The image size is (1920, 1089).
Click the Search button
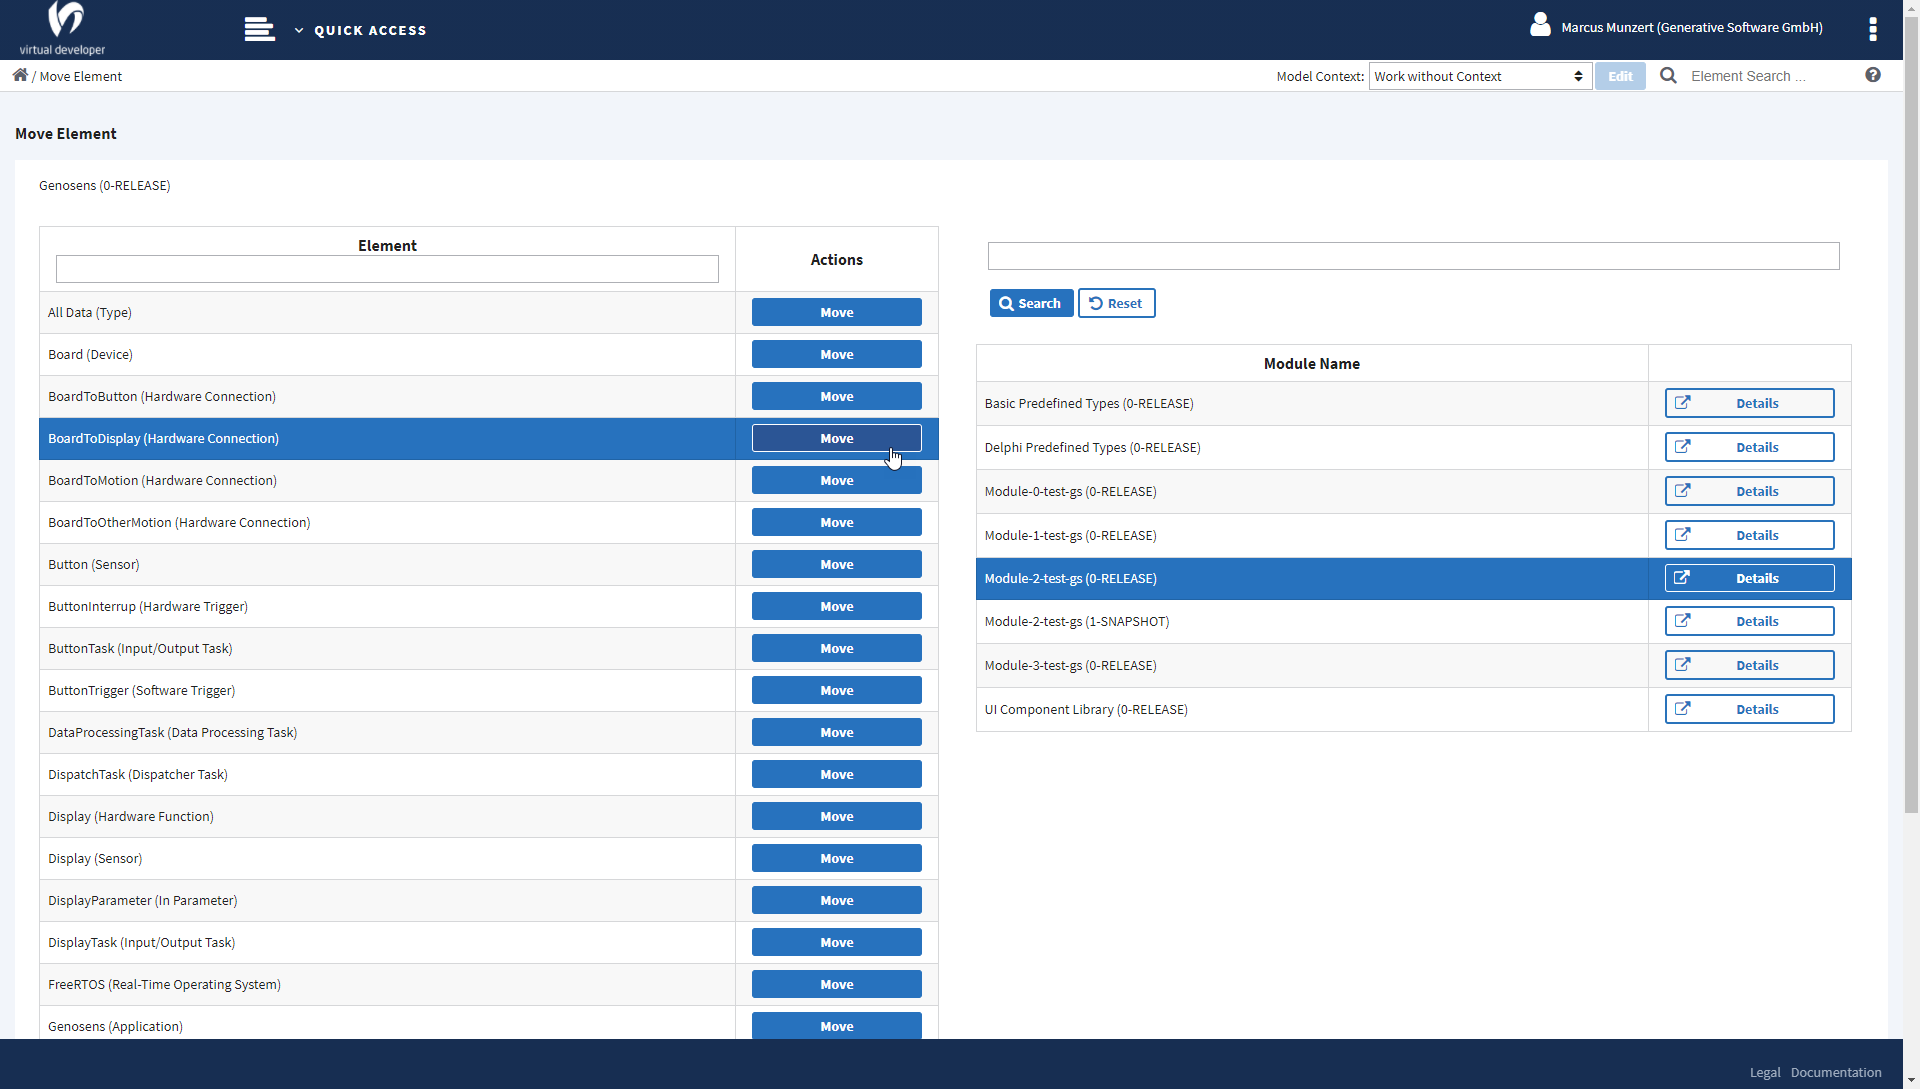point(1031,303)
